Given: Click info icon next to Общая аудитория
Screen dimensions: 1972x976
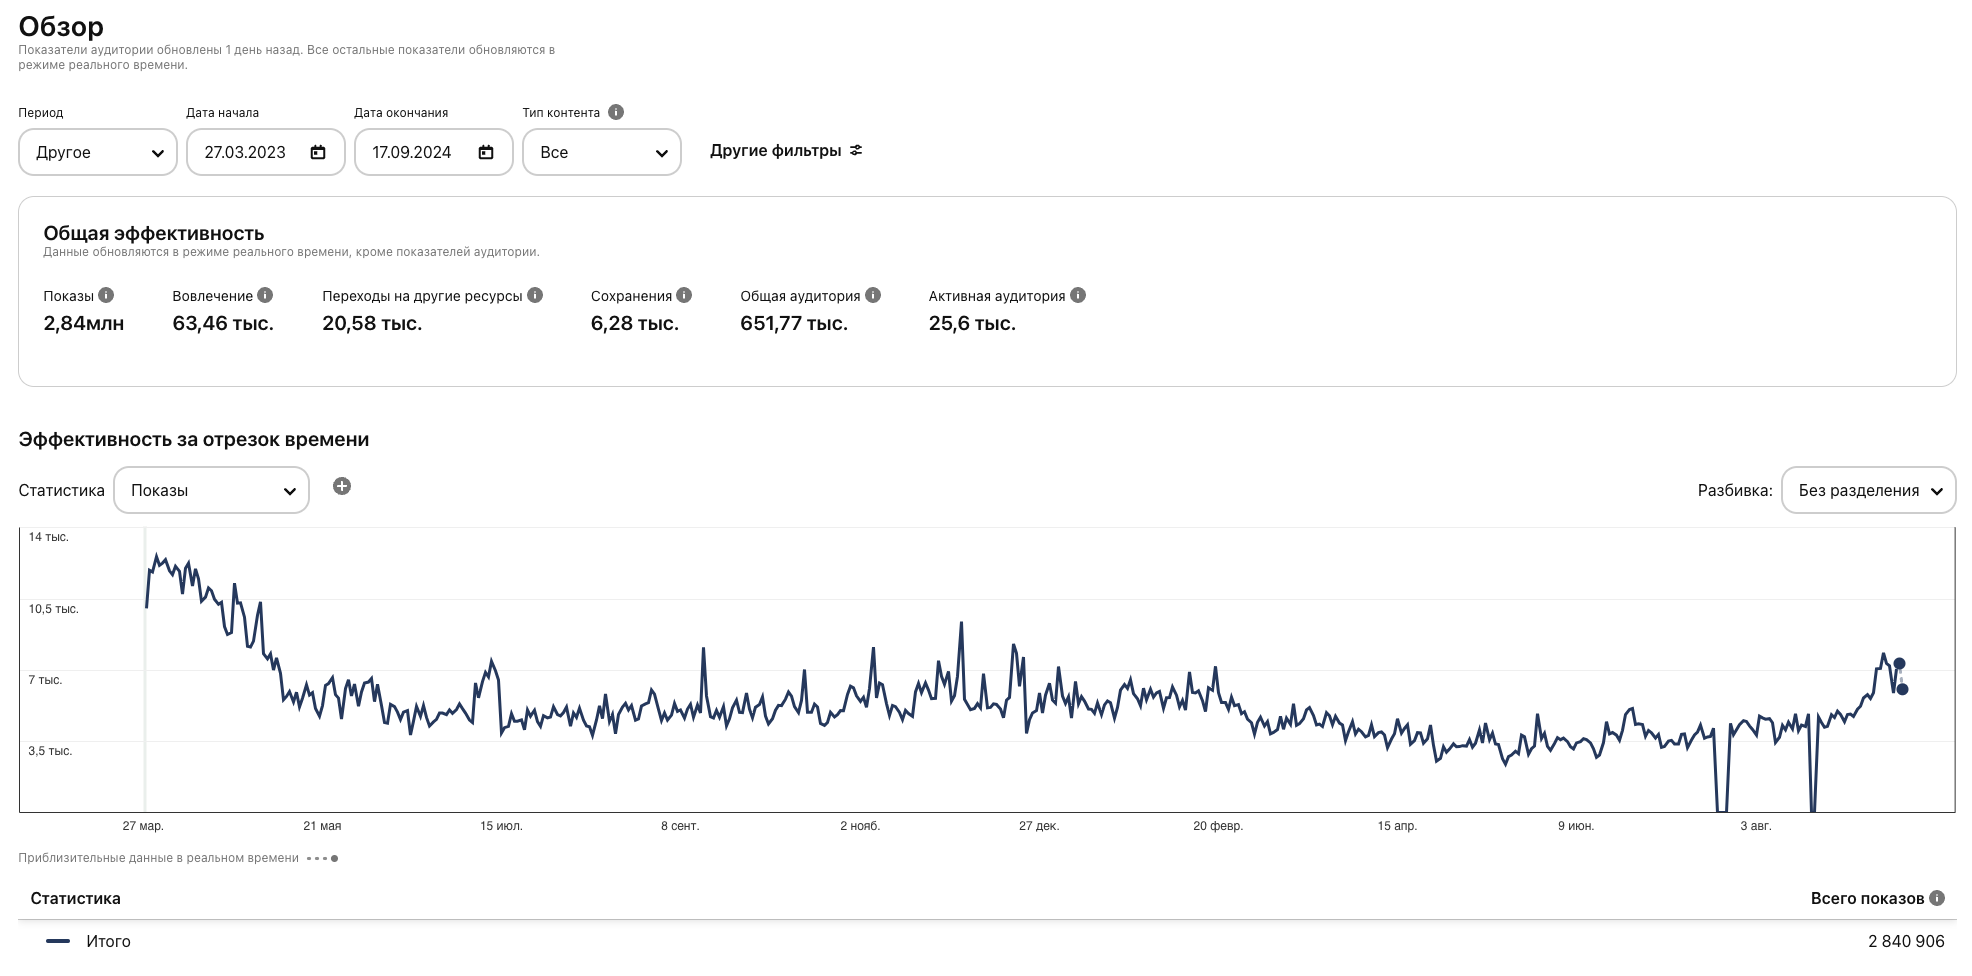Looking at the screenshot, I should click(873, 295).
